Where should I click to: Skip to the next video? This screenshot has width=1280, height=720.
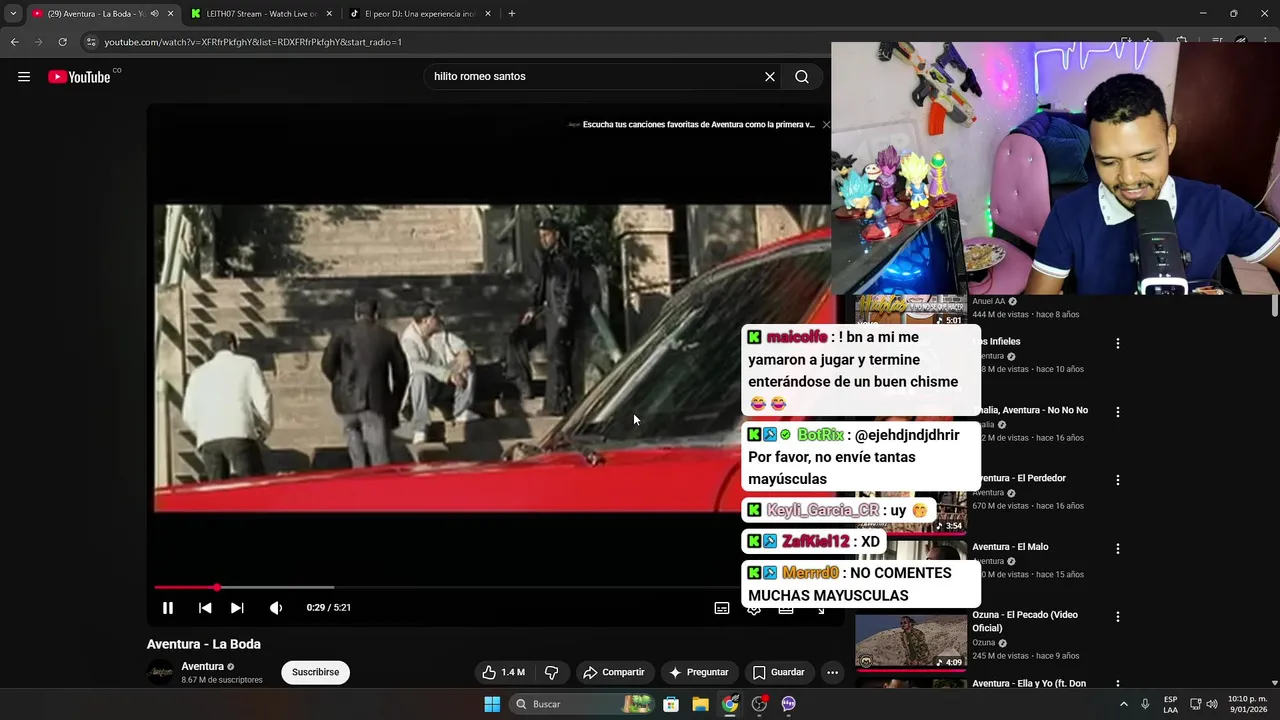point(237,608)
